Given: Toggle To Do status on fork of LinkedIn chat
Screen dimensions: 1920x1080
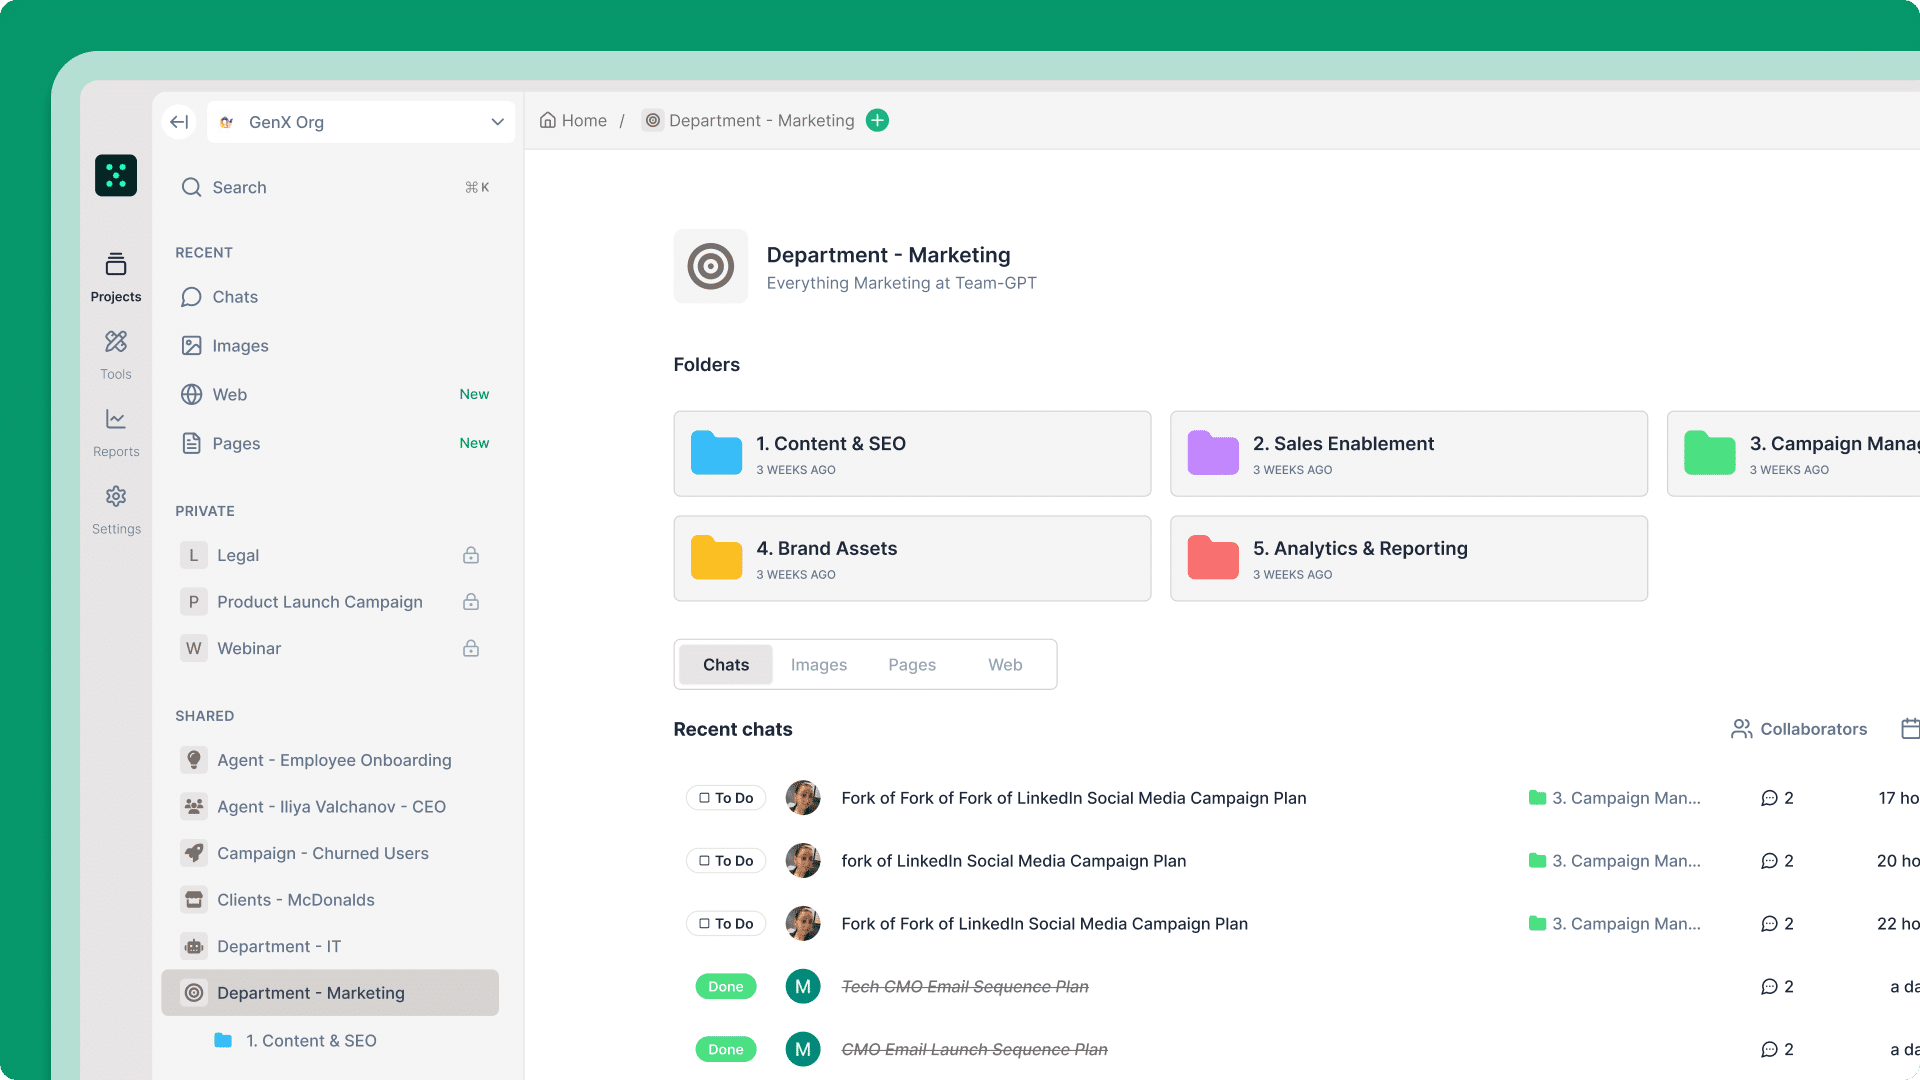Looking at the screenshot, I should click(726, 861).
